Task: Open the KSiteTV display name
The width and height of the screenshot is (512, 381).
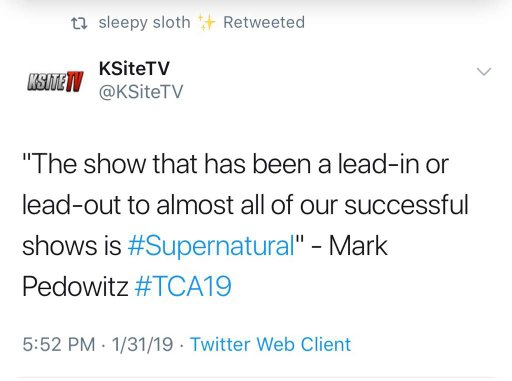Action: coord(134,68)
